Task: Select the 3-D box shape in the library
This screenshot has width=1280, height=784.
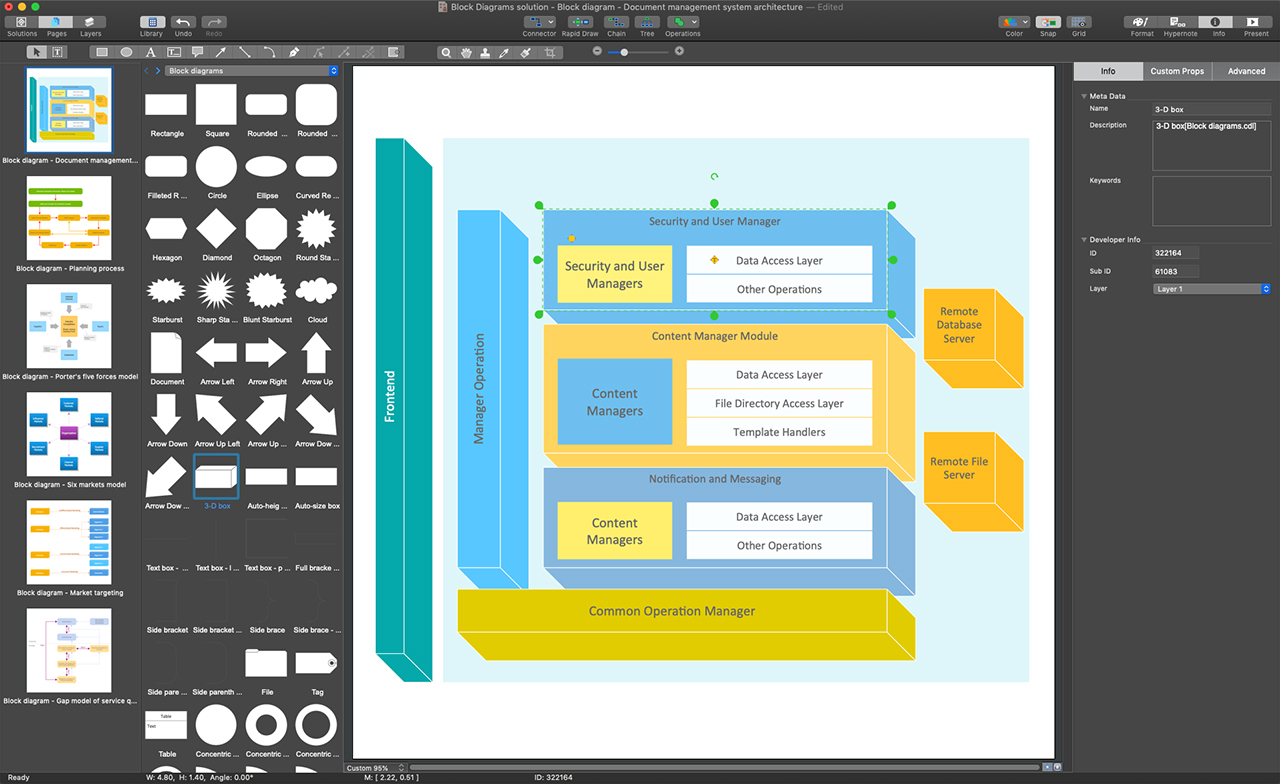Action: coord(216,477)
